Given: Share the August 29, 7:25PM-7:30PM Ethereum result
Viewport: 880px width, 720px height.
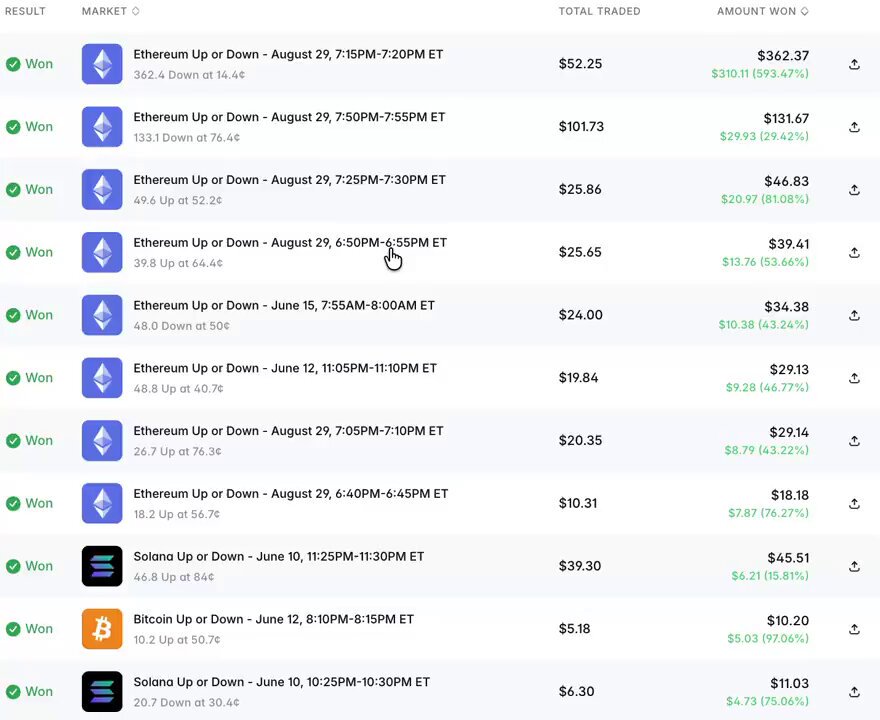Looking at the screenshot, I should coord(854,190).
